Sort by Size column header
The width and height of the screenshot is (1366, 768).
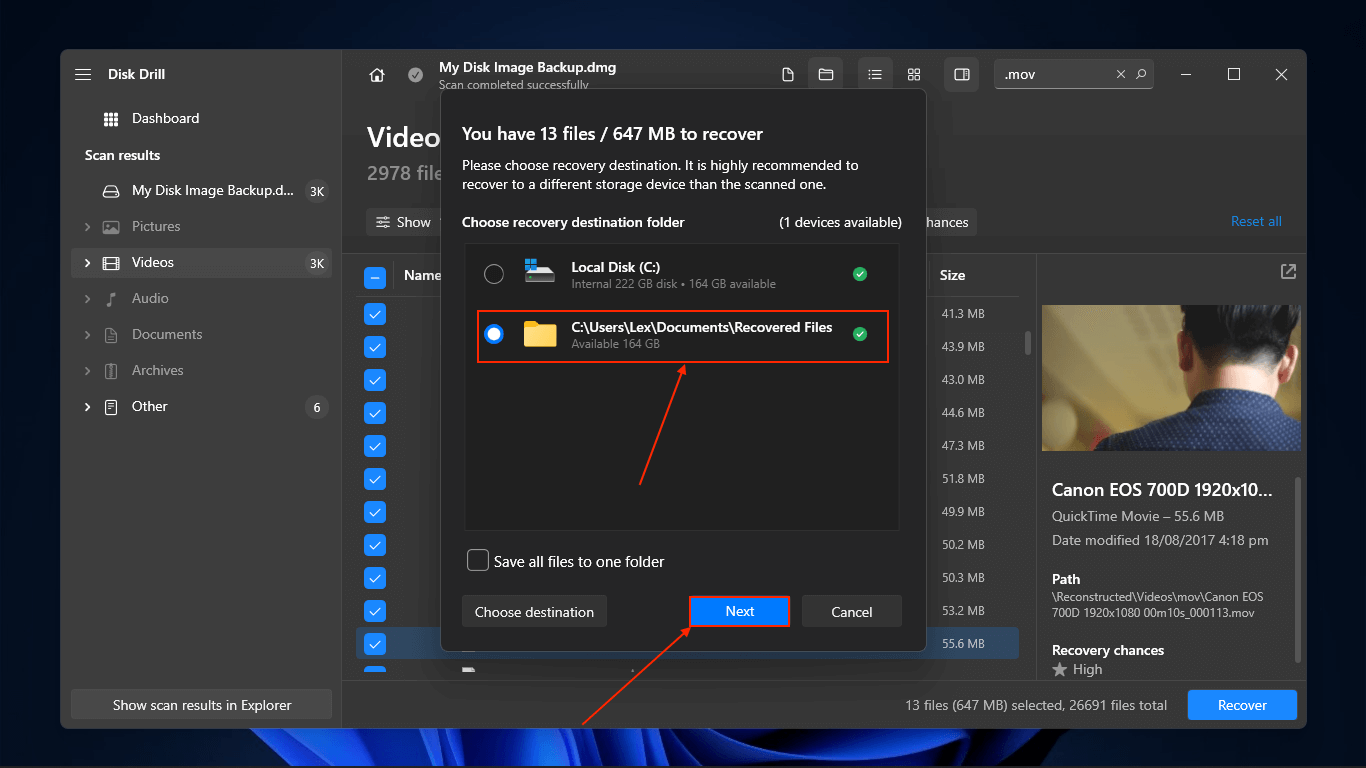point(953,275)
